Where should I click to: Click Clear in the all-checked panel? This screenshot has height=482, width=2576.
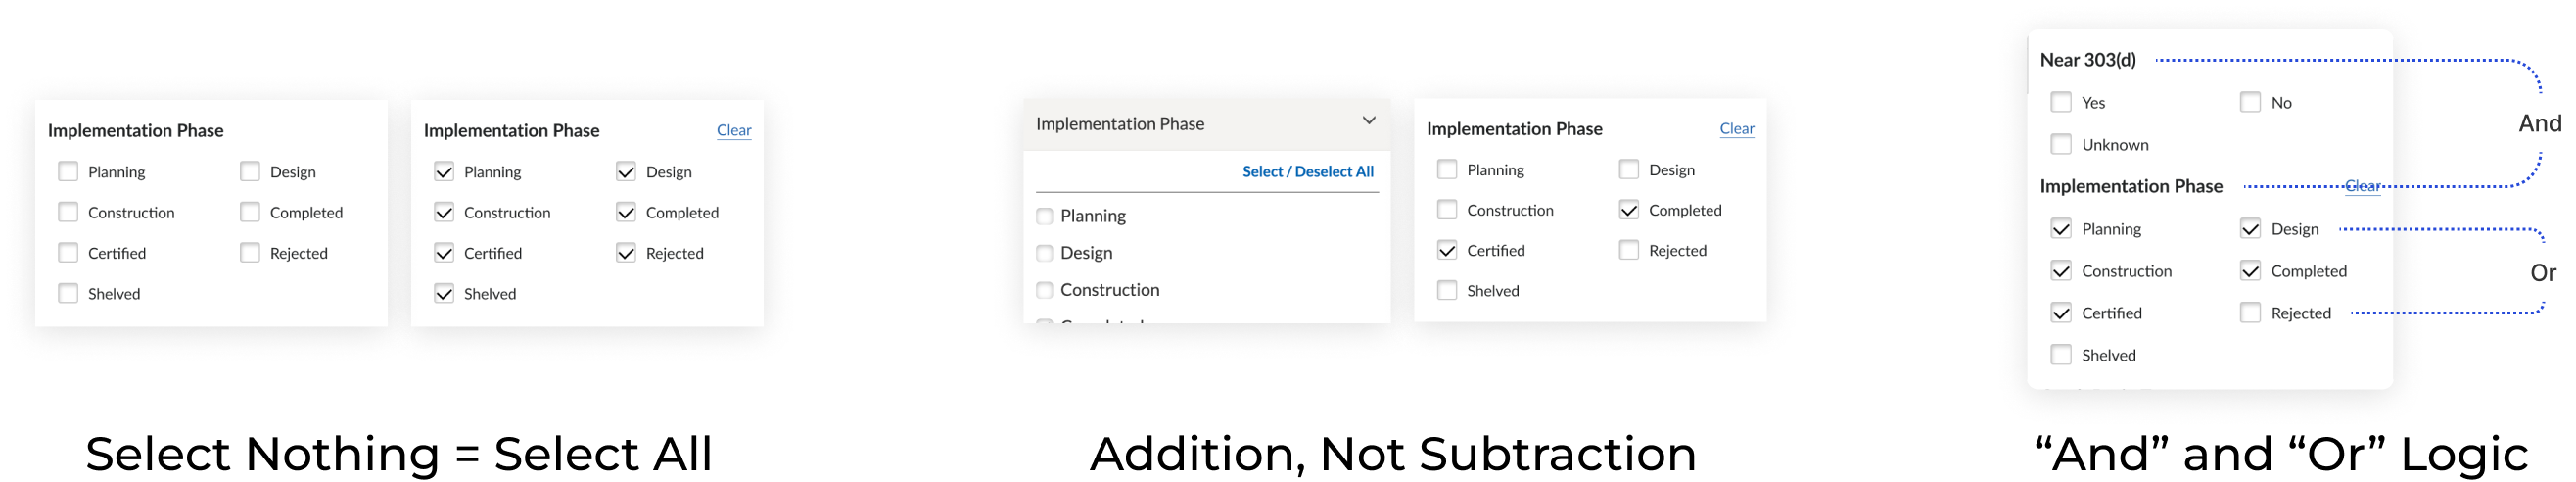tap(734, 130)
